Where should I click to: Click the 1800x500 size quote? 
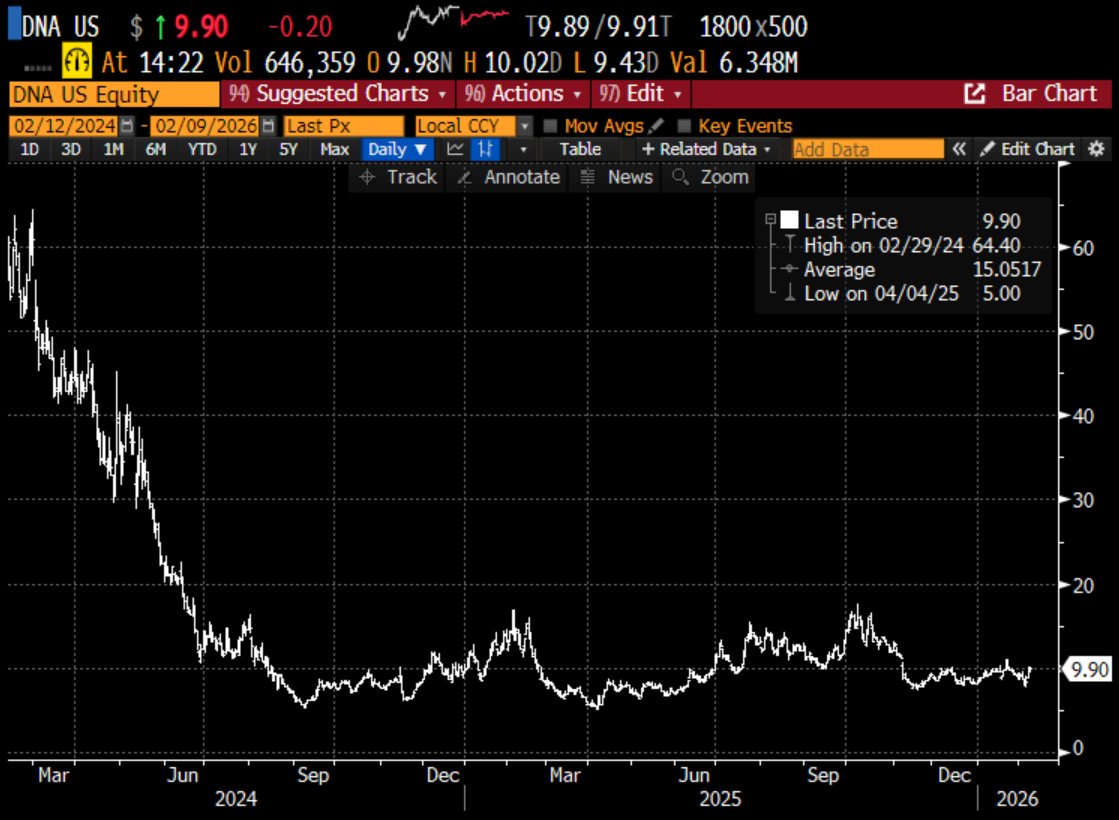[754, 27]
